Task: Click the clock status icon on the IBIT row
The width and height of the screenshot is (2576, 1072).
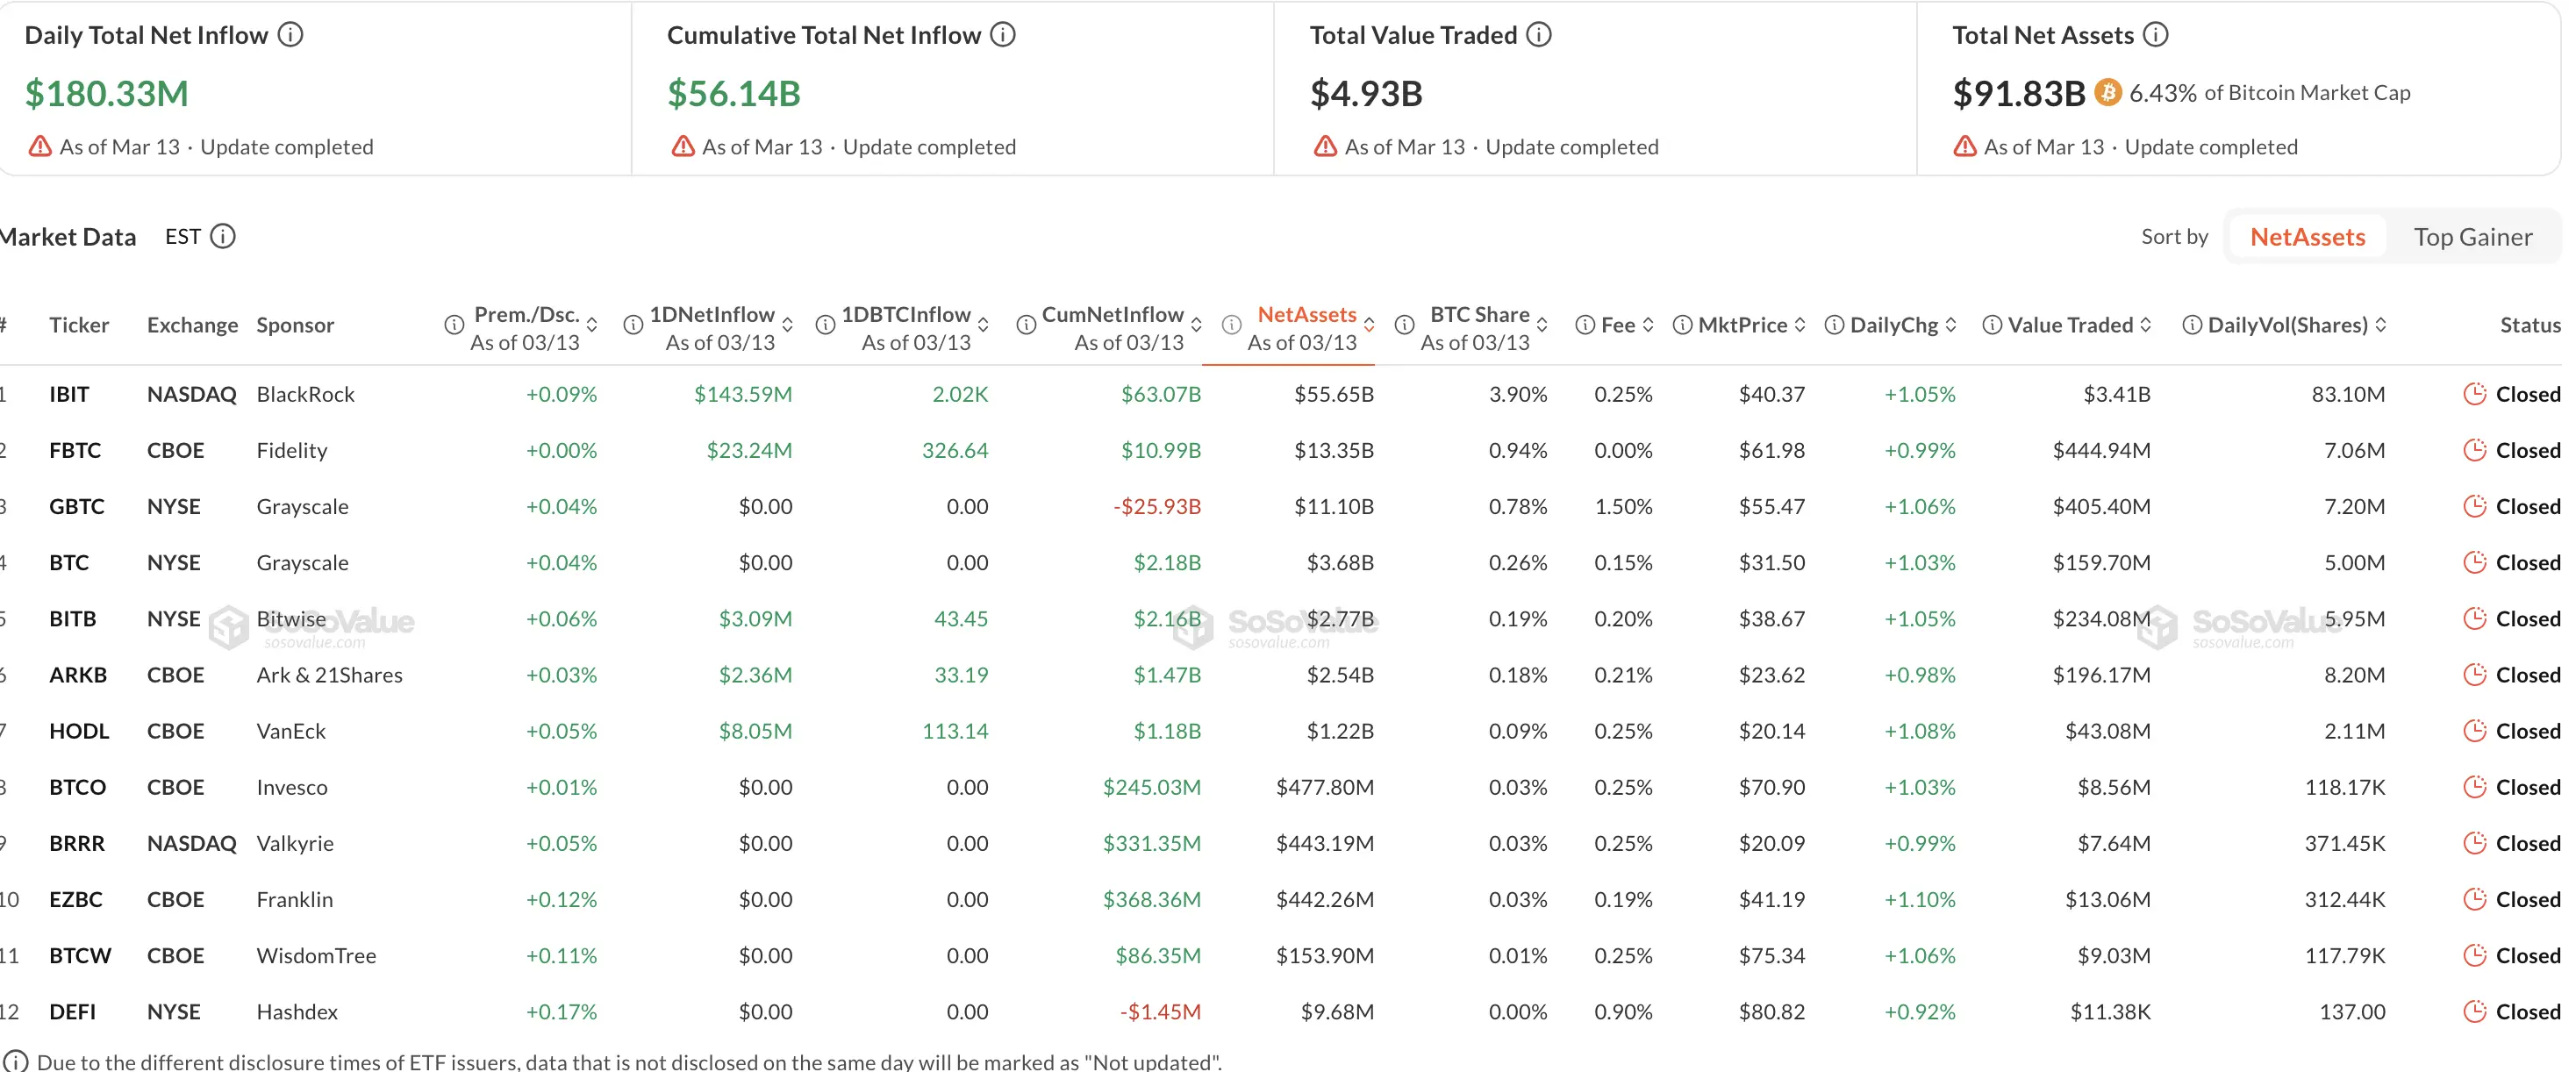Action: [x=2477, y=393]
